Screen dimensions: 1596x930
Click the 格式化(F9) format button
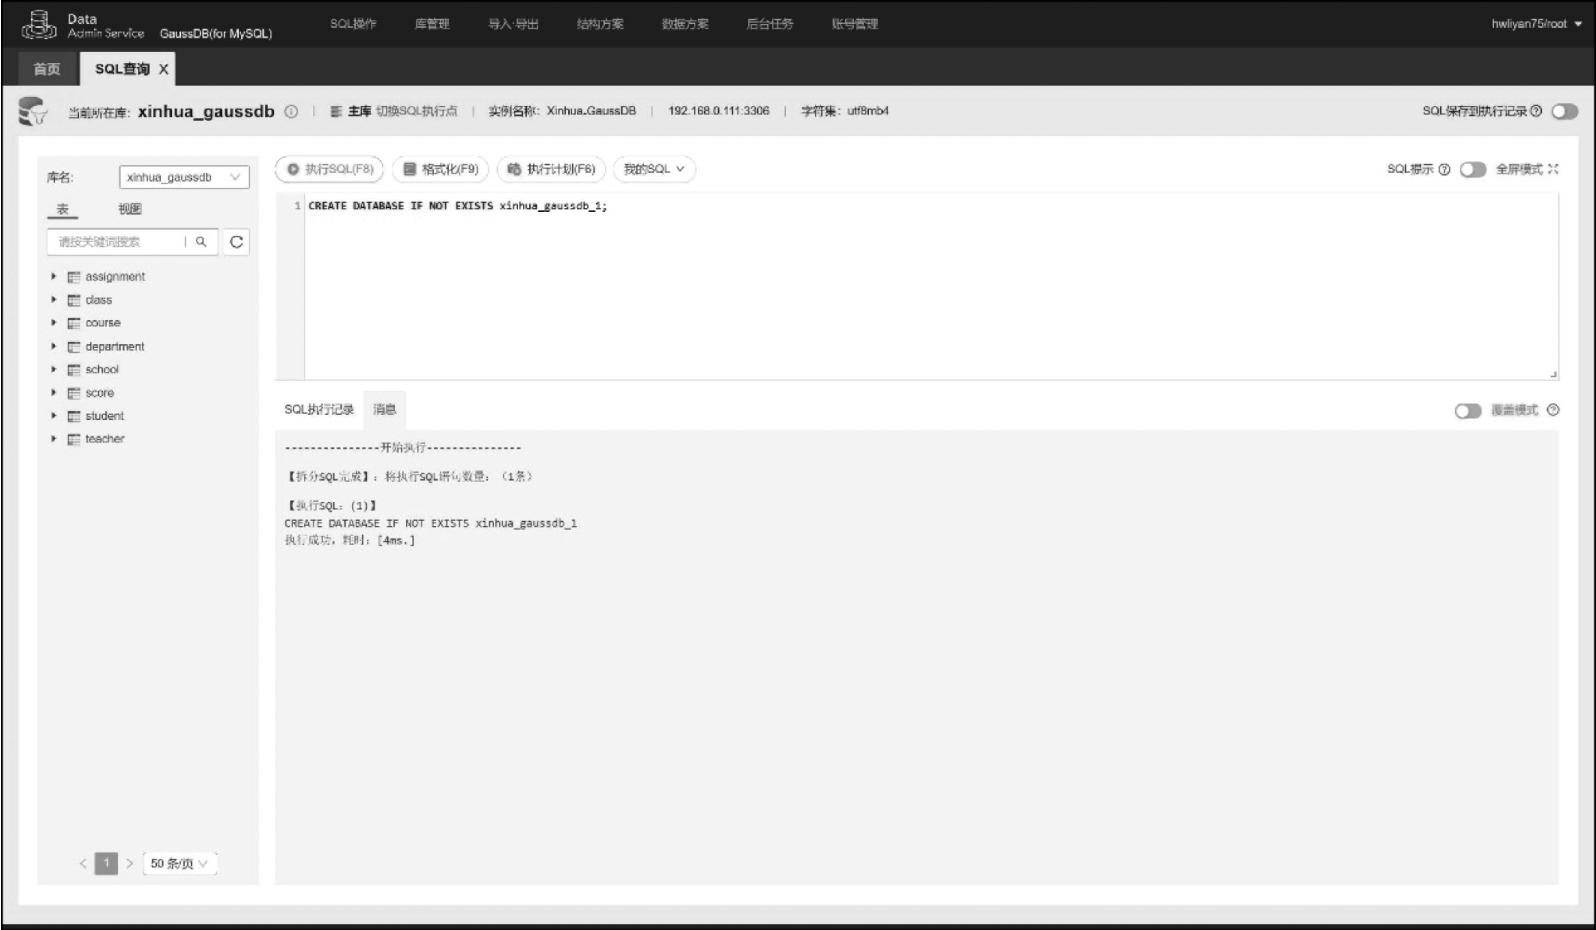440,169
